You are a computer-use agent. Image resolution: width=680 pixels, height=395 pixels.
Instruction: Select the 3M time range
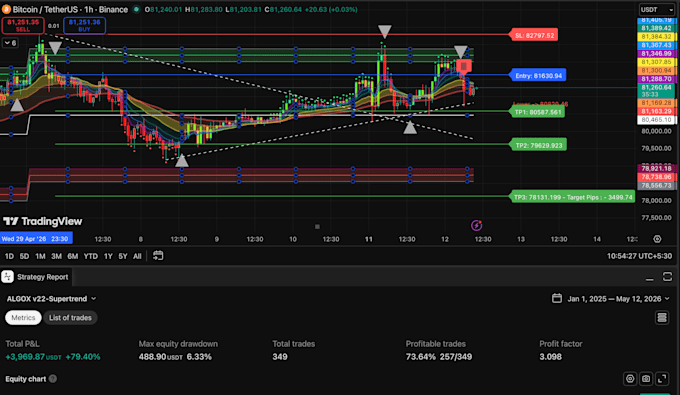click(x=56, y=256)
